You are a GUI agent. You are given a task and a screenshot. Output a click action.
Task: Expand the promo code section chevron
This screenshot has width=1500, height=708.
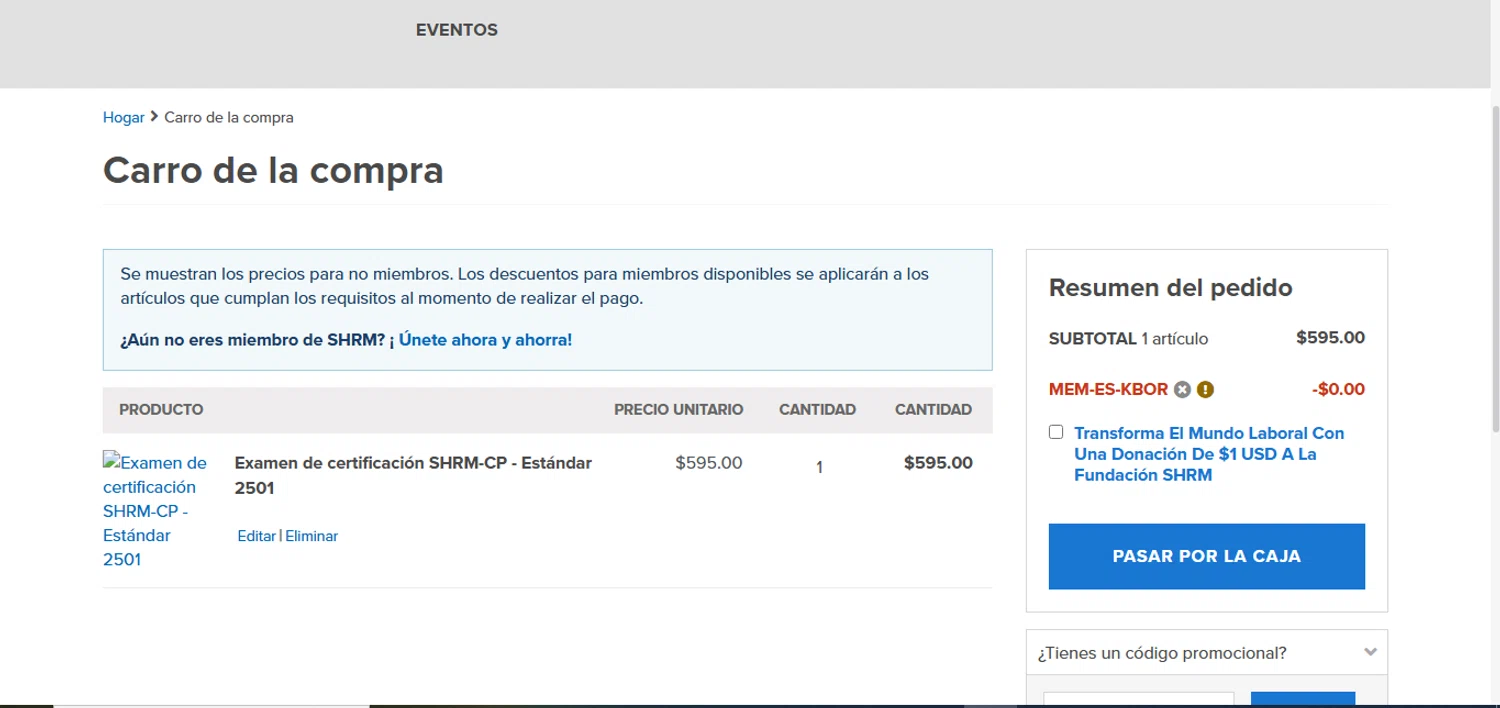[1370, 653]
